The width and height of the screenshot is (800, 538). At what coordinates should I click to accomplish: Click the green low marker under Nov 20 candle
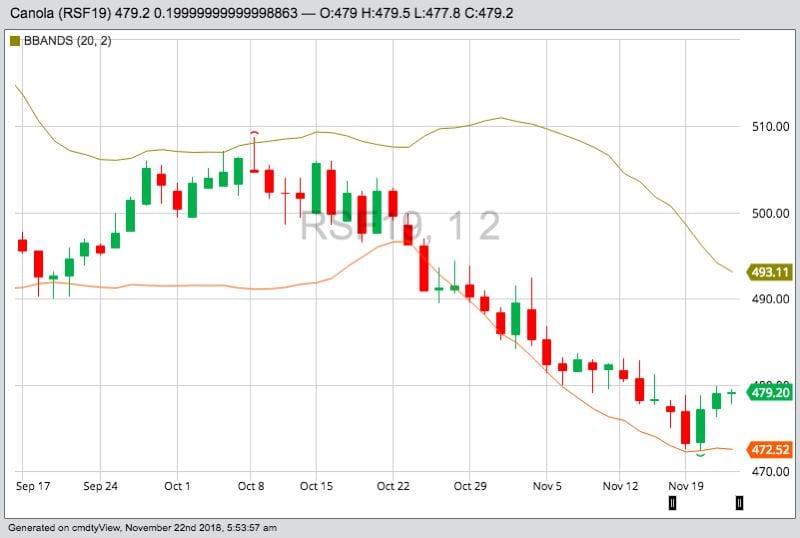click(x=701, y=454)
